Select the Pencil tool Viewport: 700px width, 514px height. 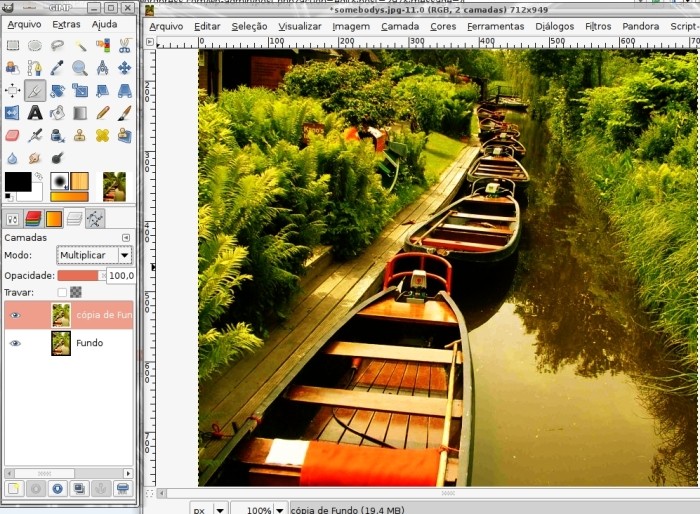click(102, 113)
